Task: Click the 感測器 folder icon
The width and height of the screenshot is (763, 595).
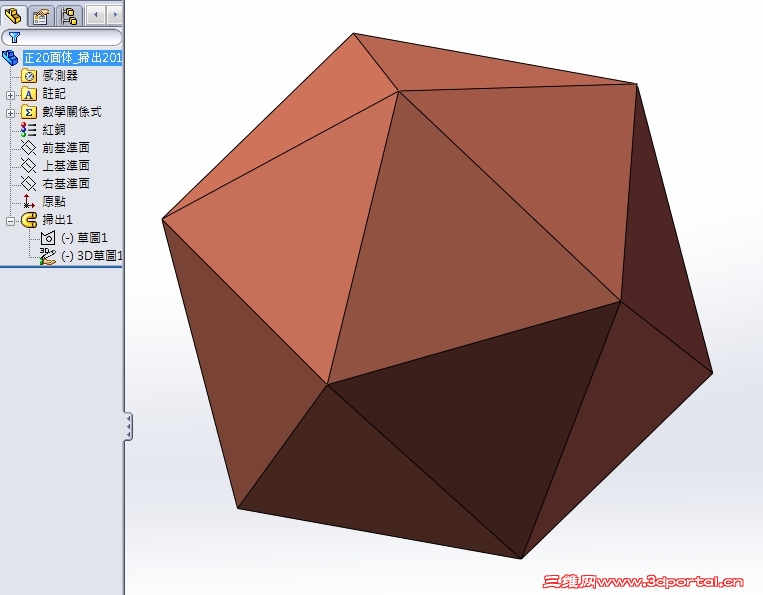Action: (29, 76)
